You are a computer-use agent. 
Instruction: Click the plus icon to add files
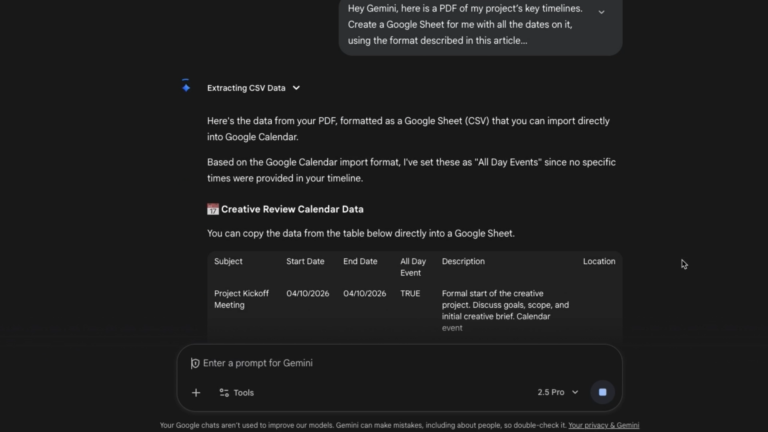196,393
